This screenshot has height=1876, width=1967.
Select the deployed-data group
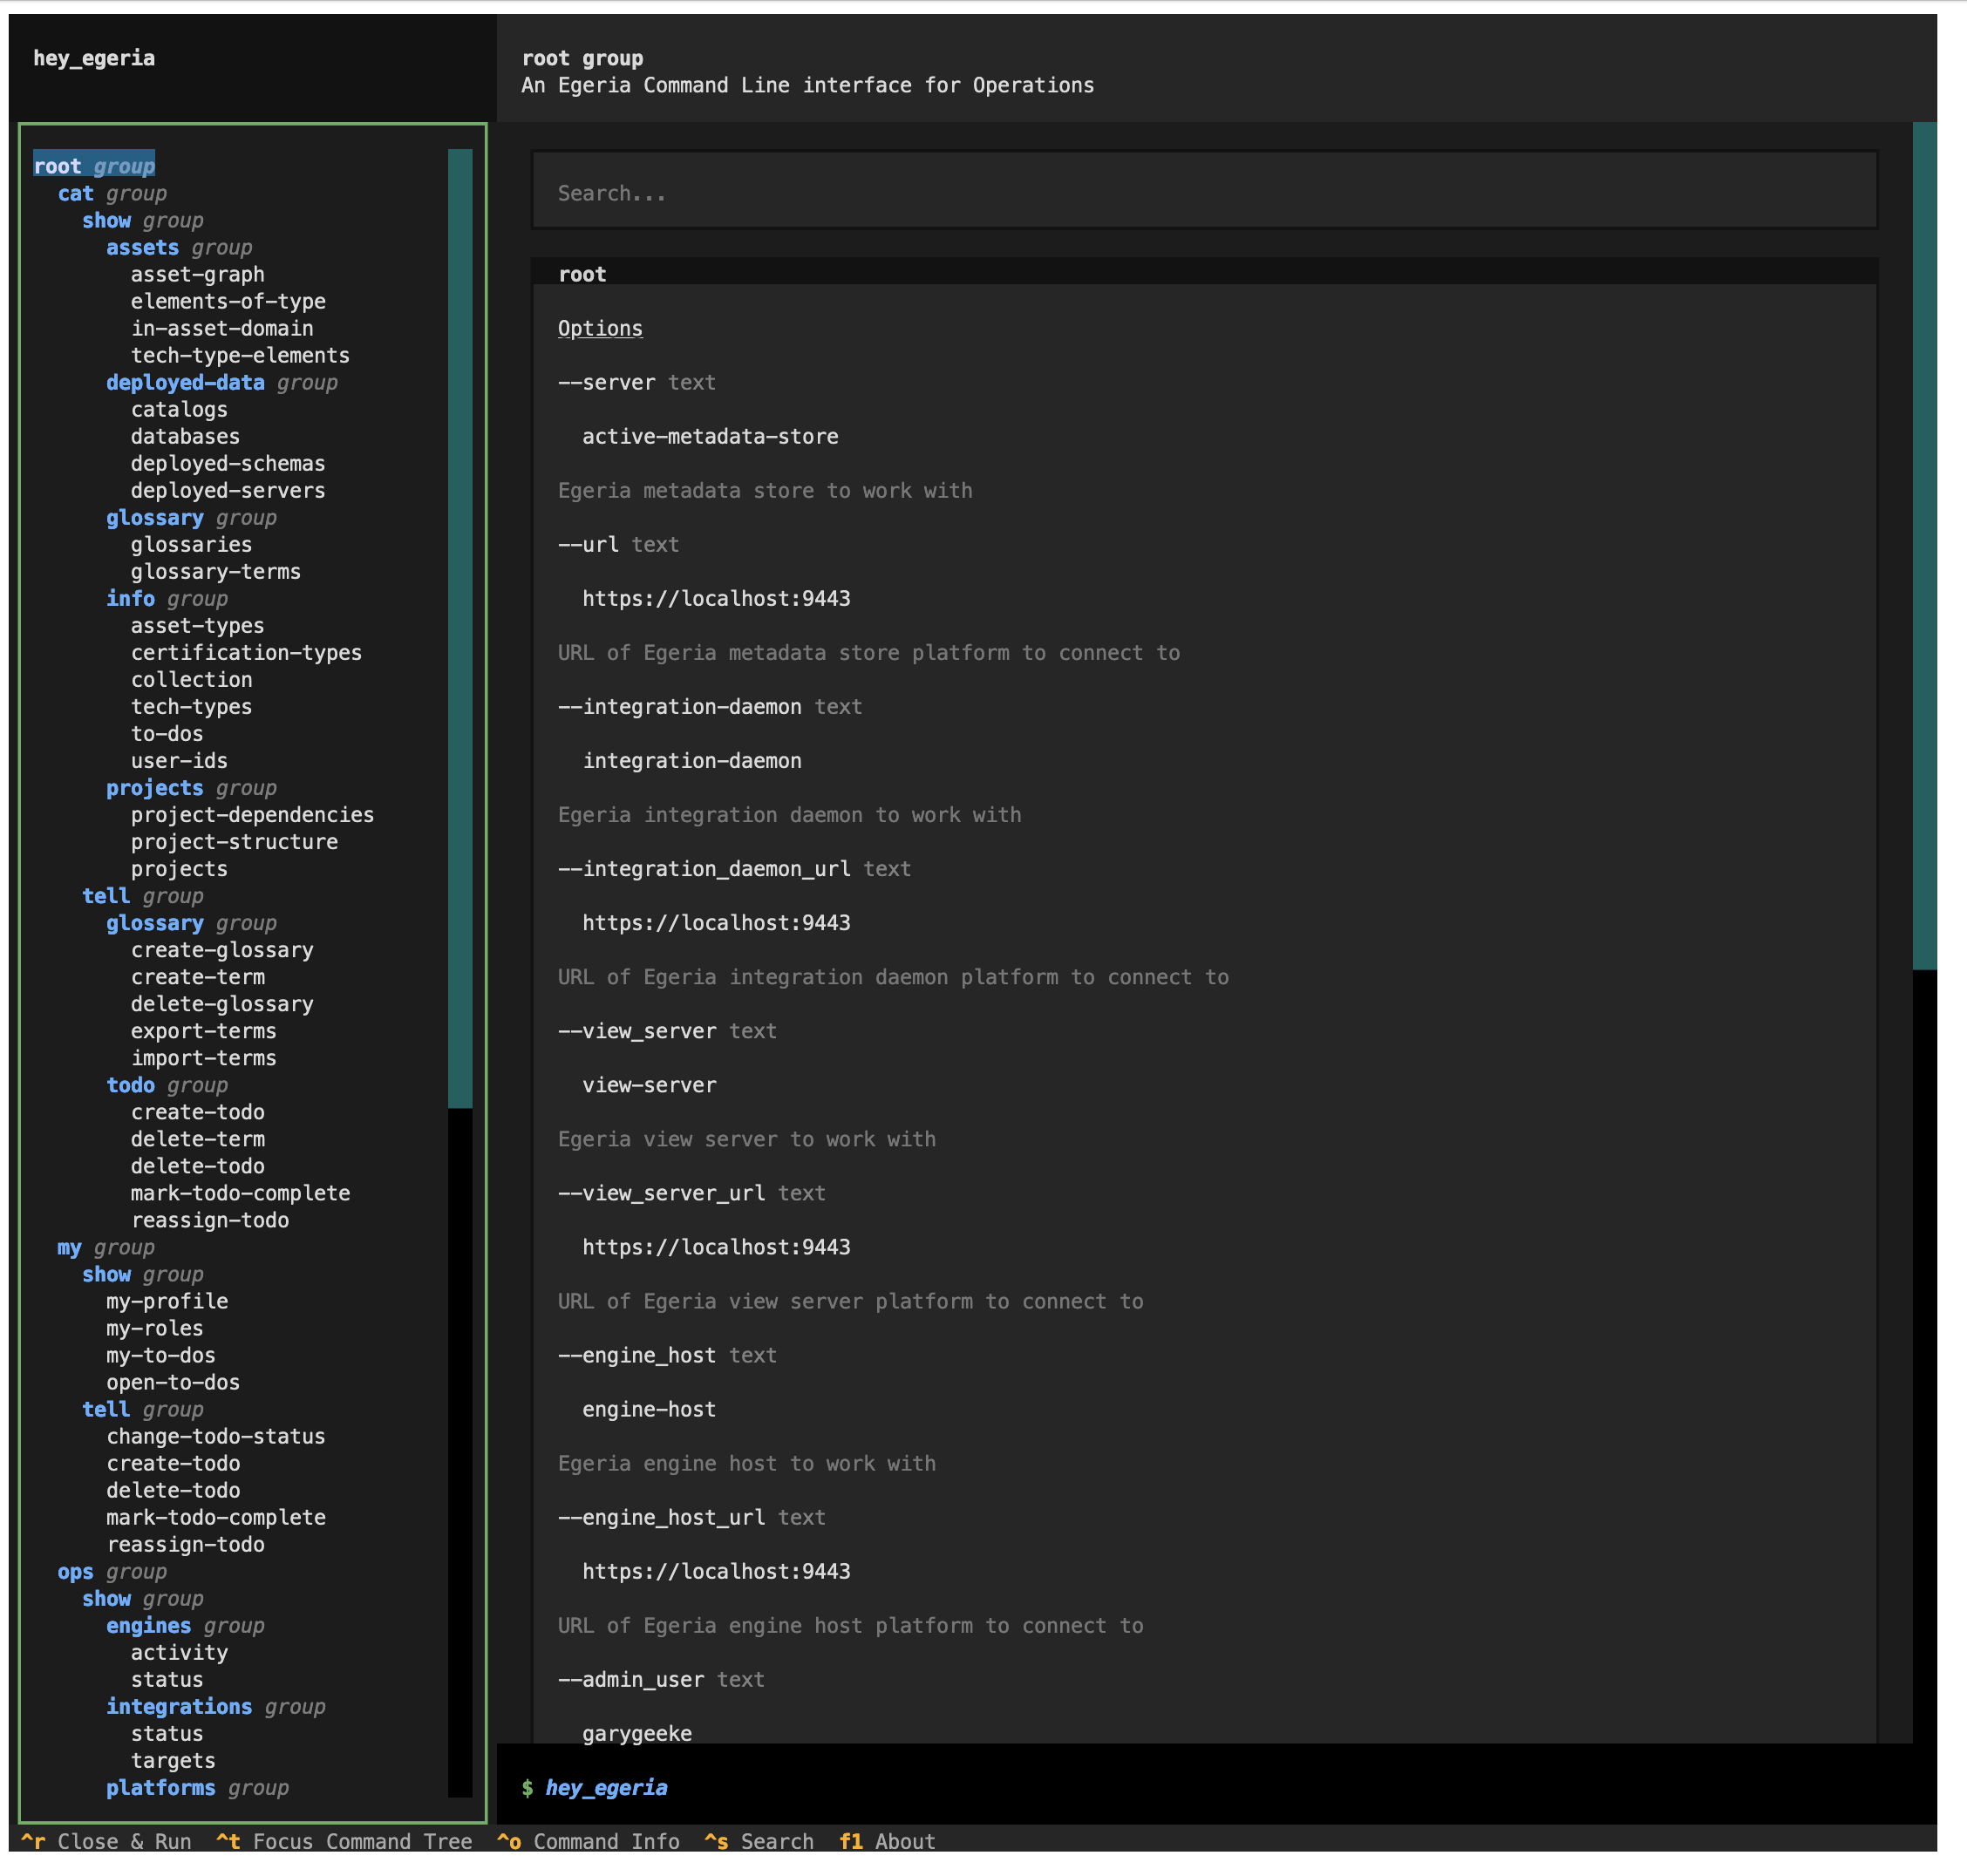[x=222, y=382]
